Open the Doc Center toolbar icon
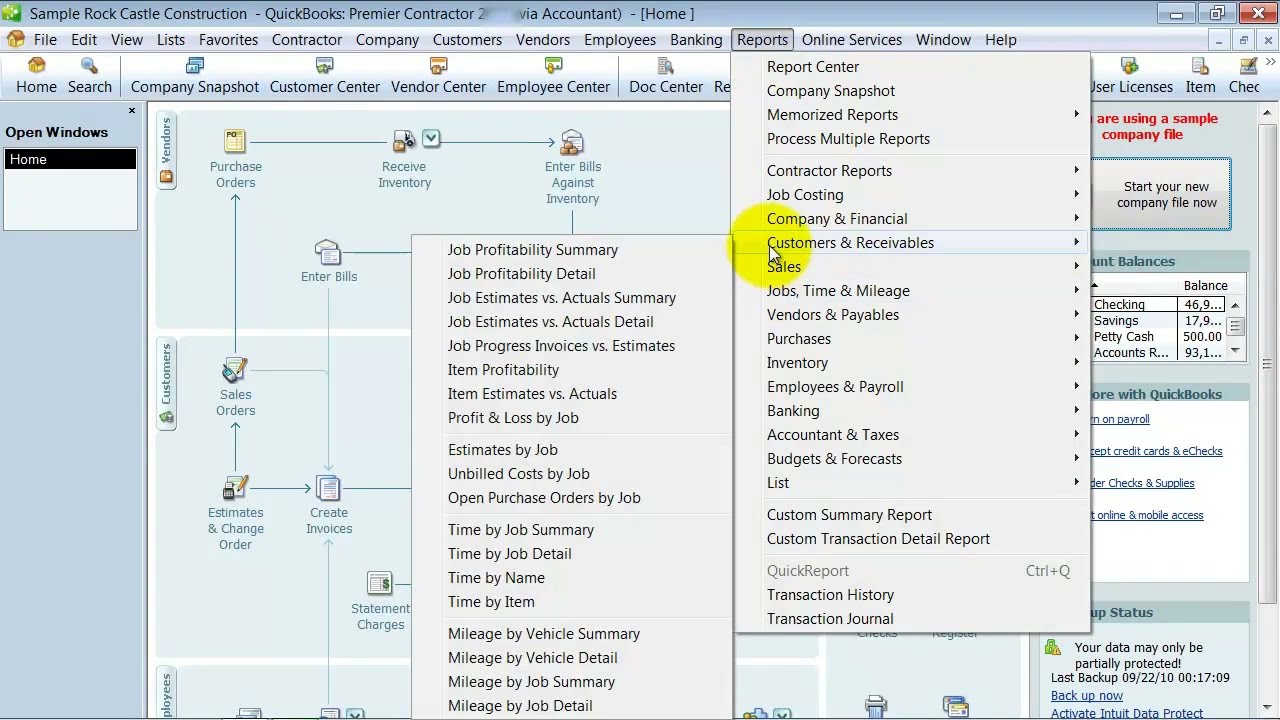The height and width of the screenshot is (720, 1280). (x=666, y=76)
